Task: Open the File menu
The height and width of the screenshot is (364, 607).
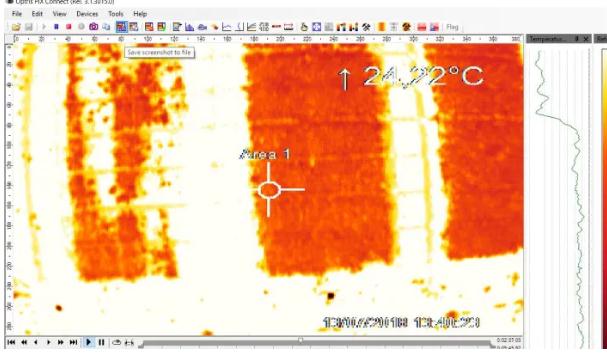Action: click(x=17, y=14)
